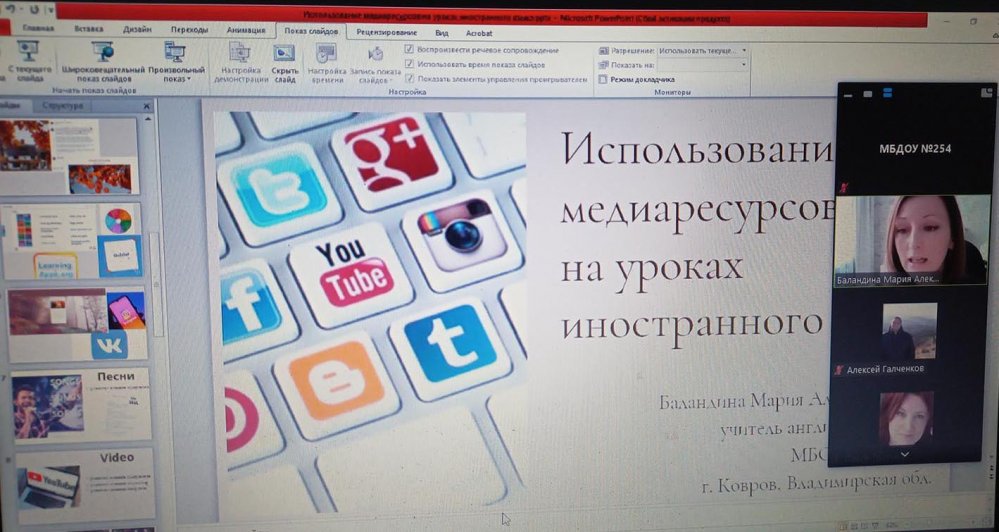The image size is (999, 532).
Task: Select Баландина Мария video tile in Zoom
Action: 912,240
